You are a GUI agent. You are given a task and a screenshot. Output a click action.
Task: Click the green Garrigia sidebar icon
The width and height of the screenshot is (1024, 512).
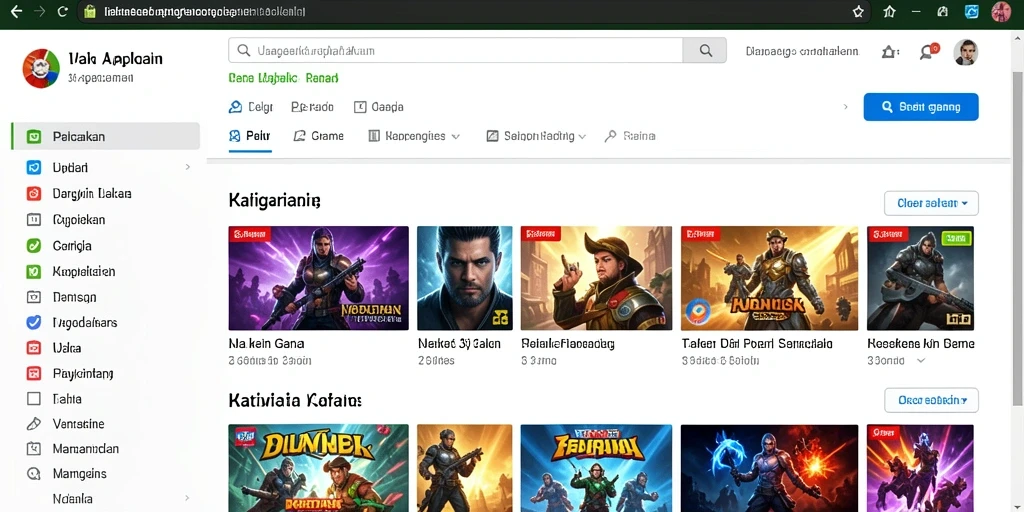(x=34, y=246)
